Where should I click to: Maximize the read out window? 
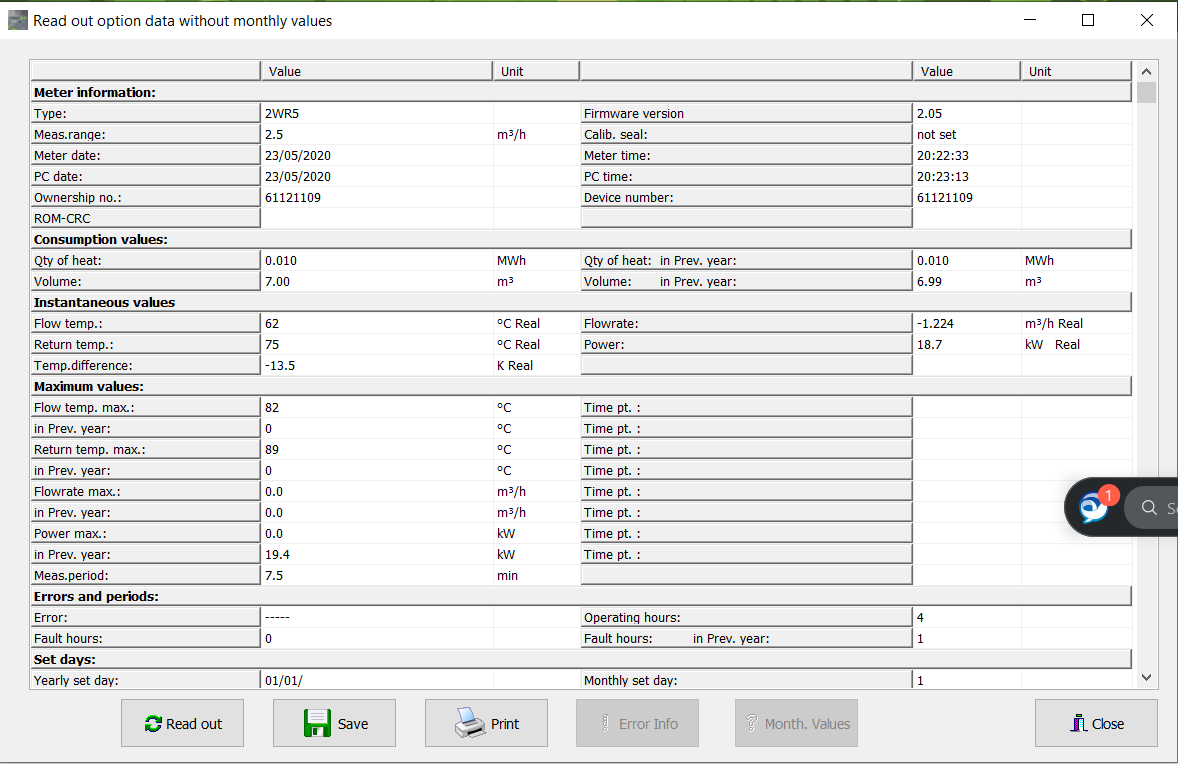point(1088,20)
